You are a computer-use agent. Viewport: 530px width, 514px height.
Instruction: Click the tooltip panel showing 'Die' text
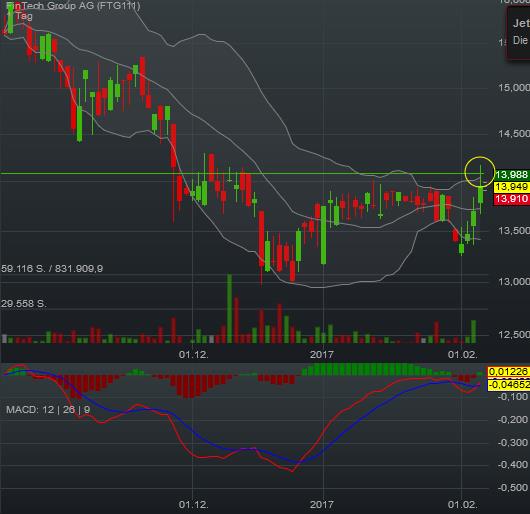pyautogui.click(x=518, y=33)
